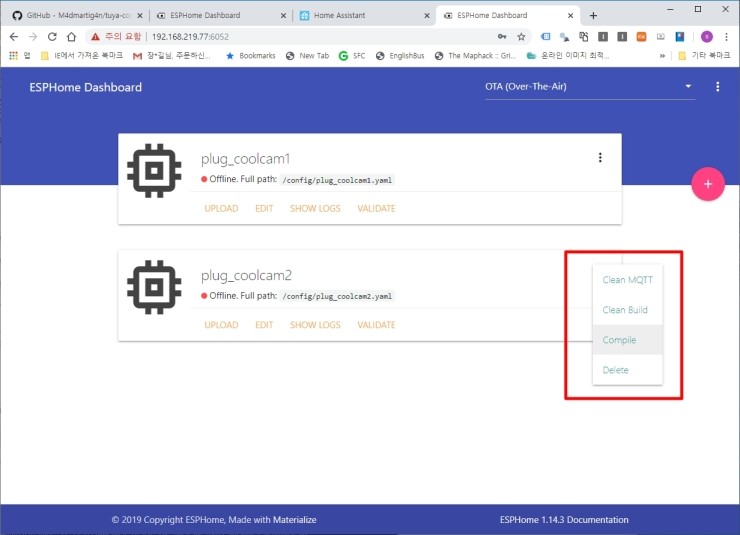Choose Delete in the context menu
Image resolution: width=740 pixels, height=535 pixels.
coord(628,370)
